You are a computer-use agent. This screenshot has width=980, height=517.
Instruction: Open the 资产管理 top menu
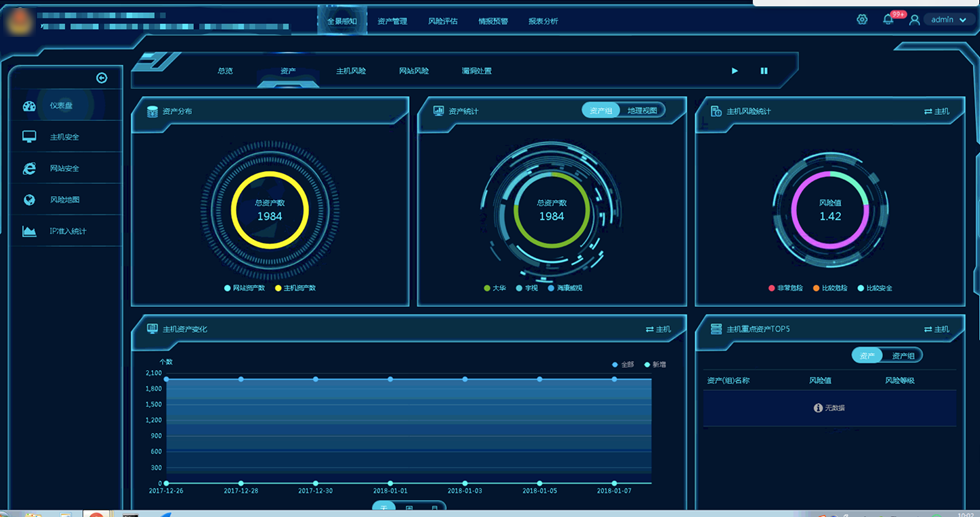tap(392, 21)
